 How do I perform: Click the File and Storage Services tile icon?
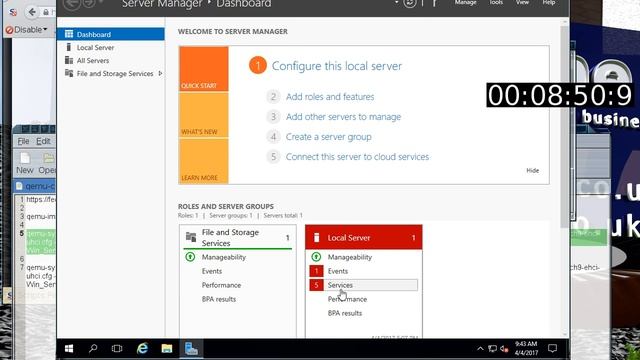[x=191, y=236]
